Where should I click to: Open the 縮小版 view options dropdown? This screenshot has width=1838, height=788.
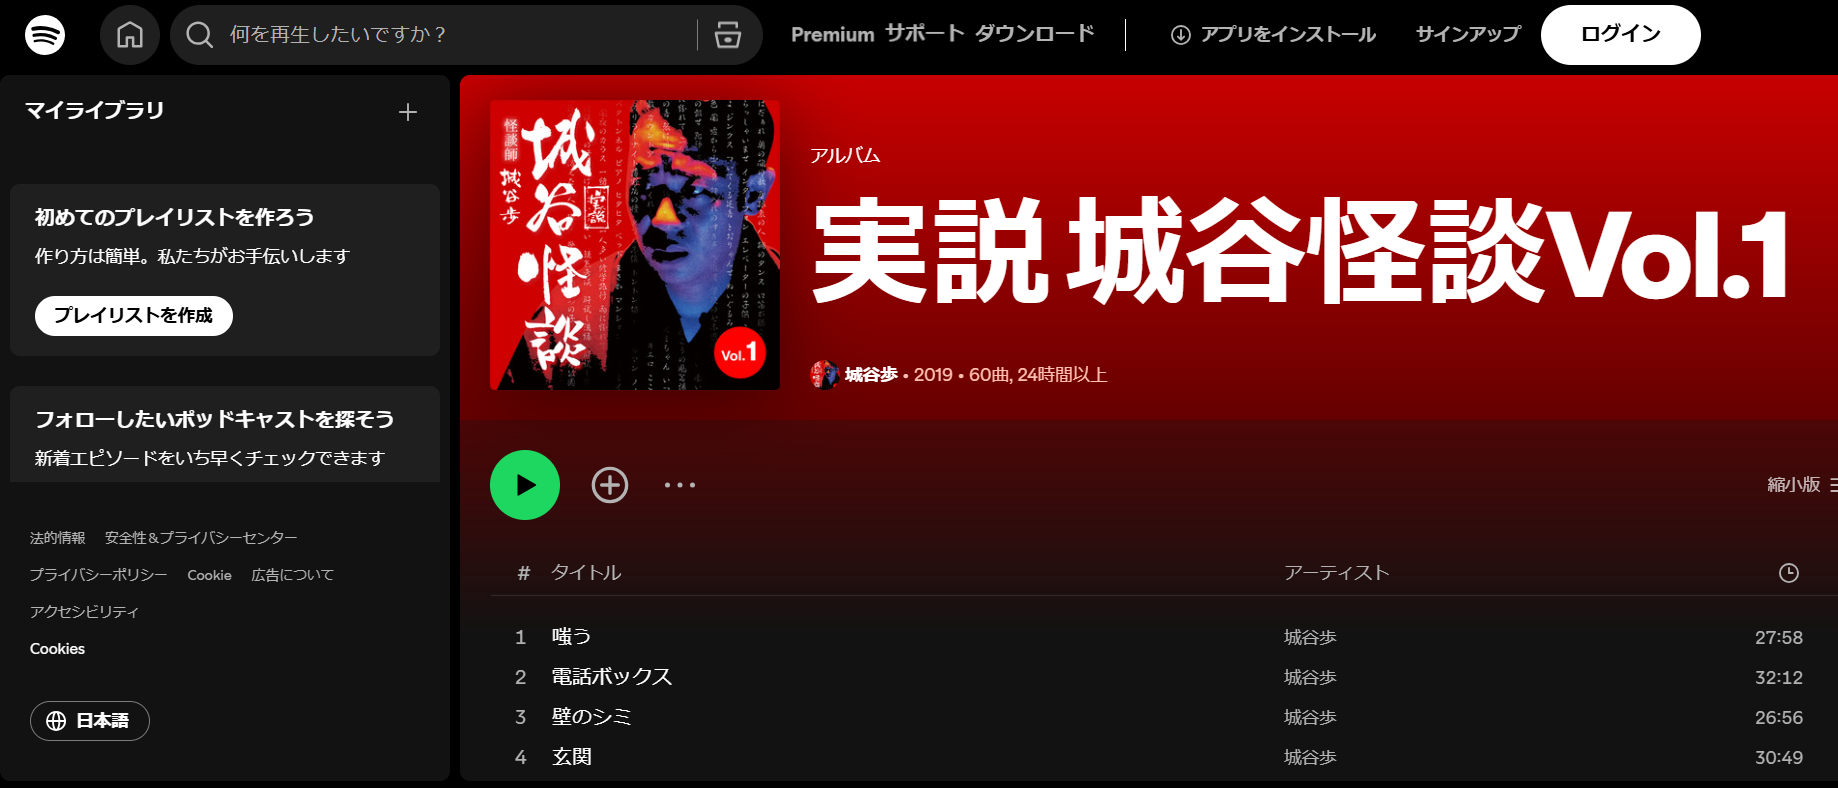pos(1802,485)
